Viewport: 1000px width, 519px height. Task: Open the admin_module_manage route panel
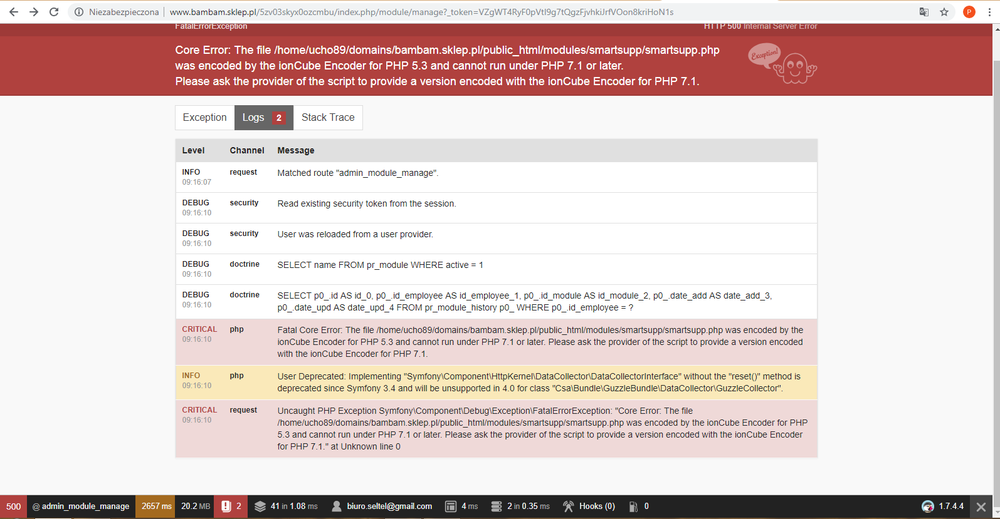pyautogui.click(x=81, y=506)
